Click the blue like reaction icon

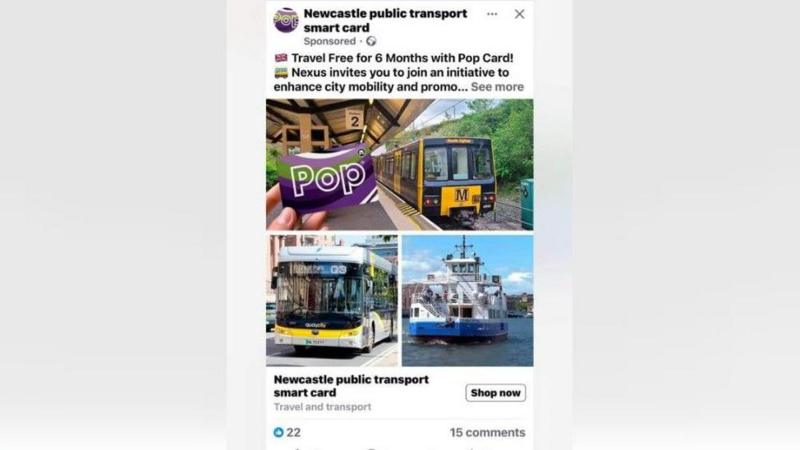279,433
